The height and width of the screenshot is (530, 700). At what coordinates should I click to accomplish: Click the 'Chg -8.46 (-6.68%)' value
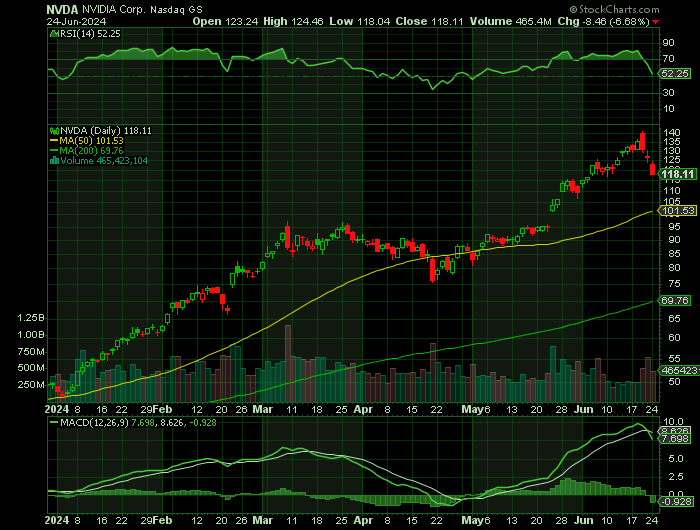click(603, 21)
